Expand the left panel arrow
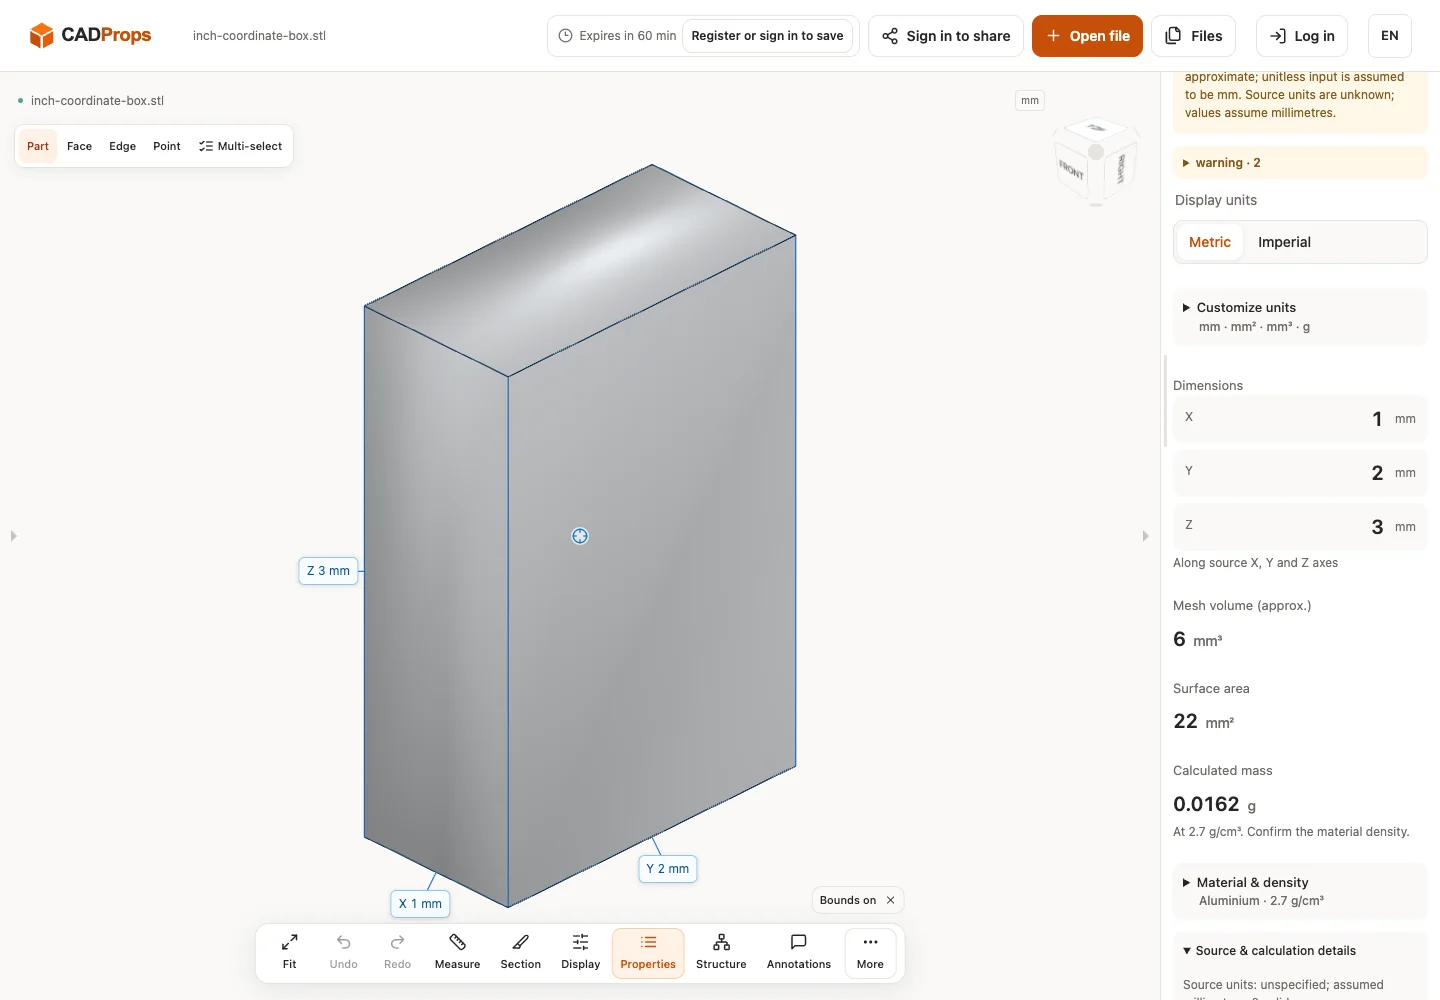 point(13,536)
